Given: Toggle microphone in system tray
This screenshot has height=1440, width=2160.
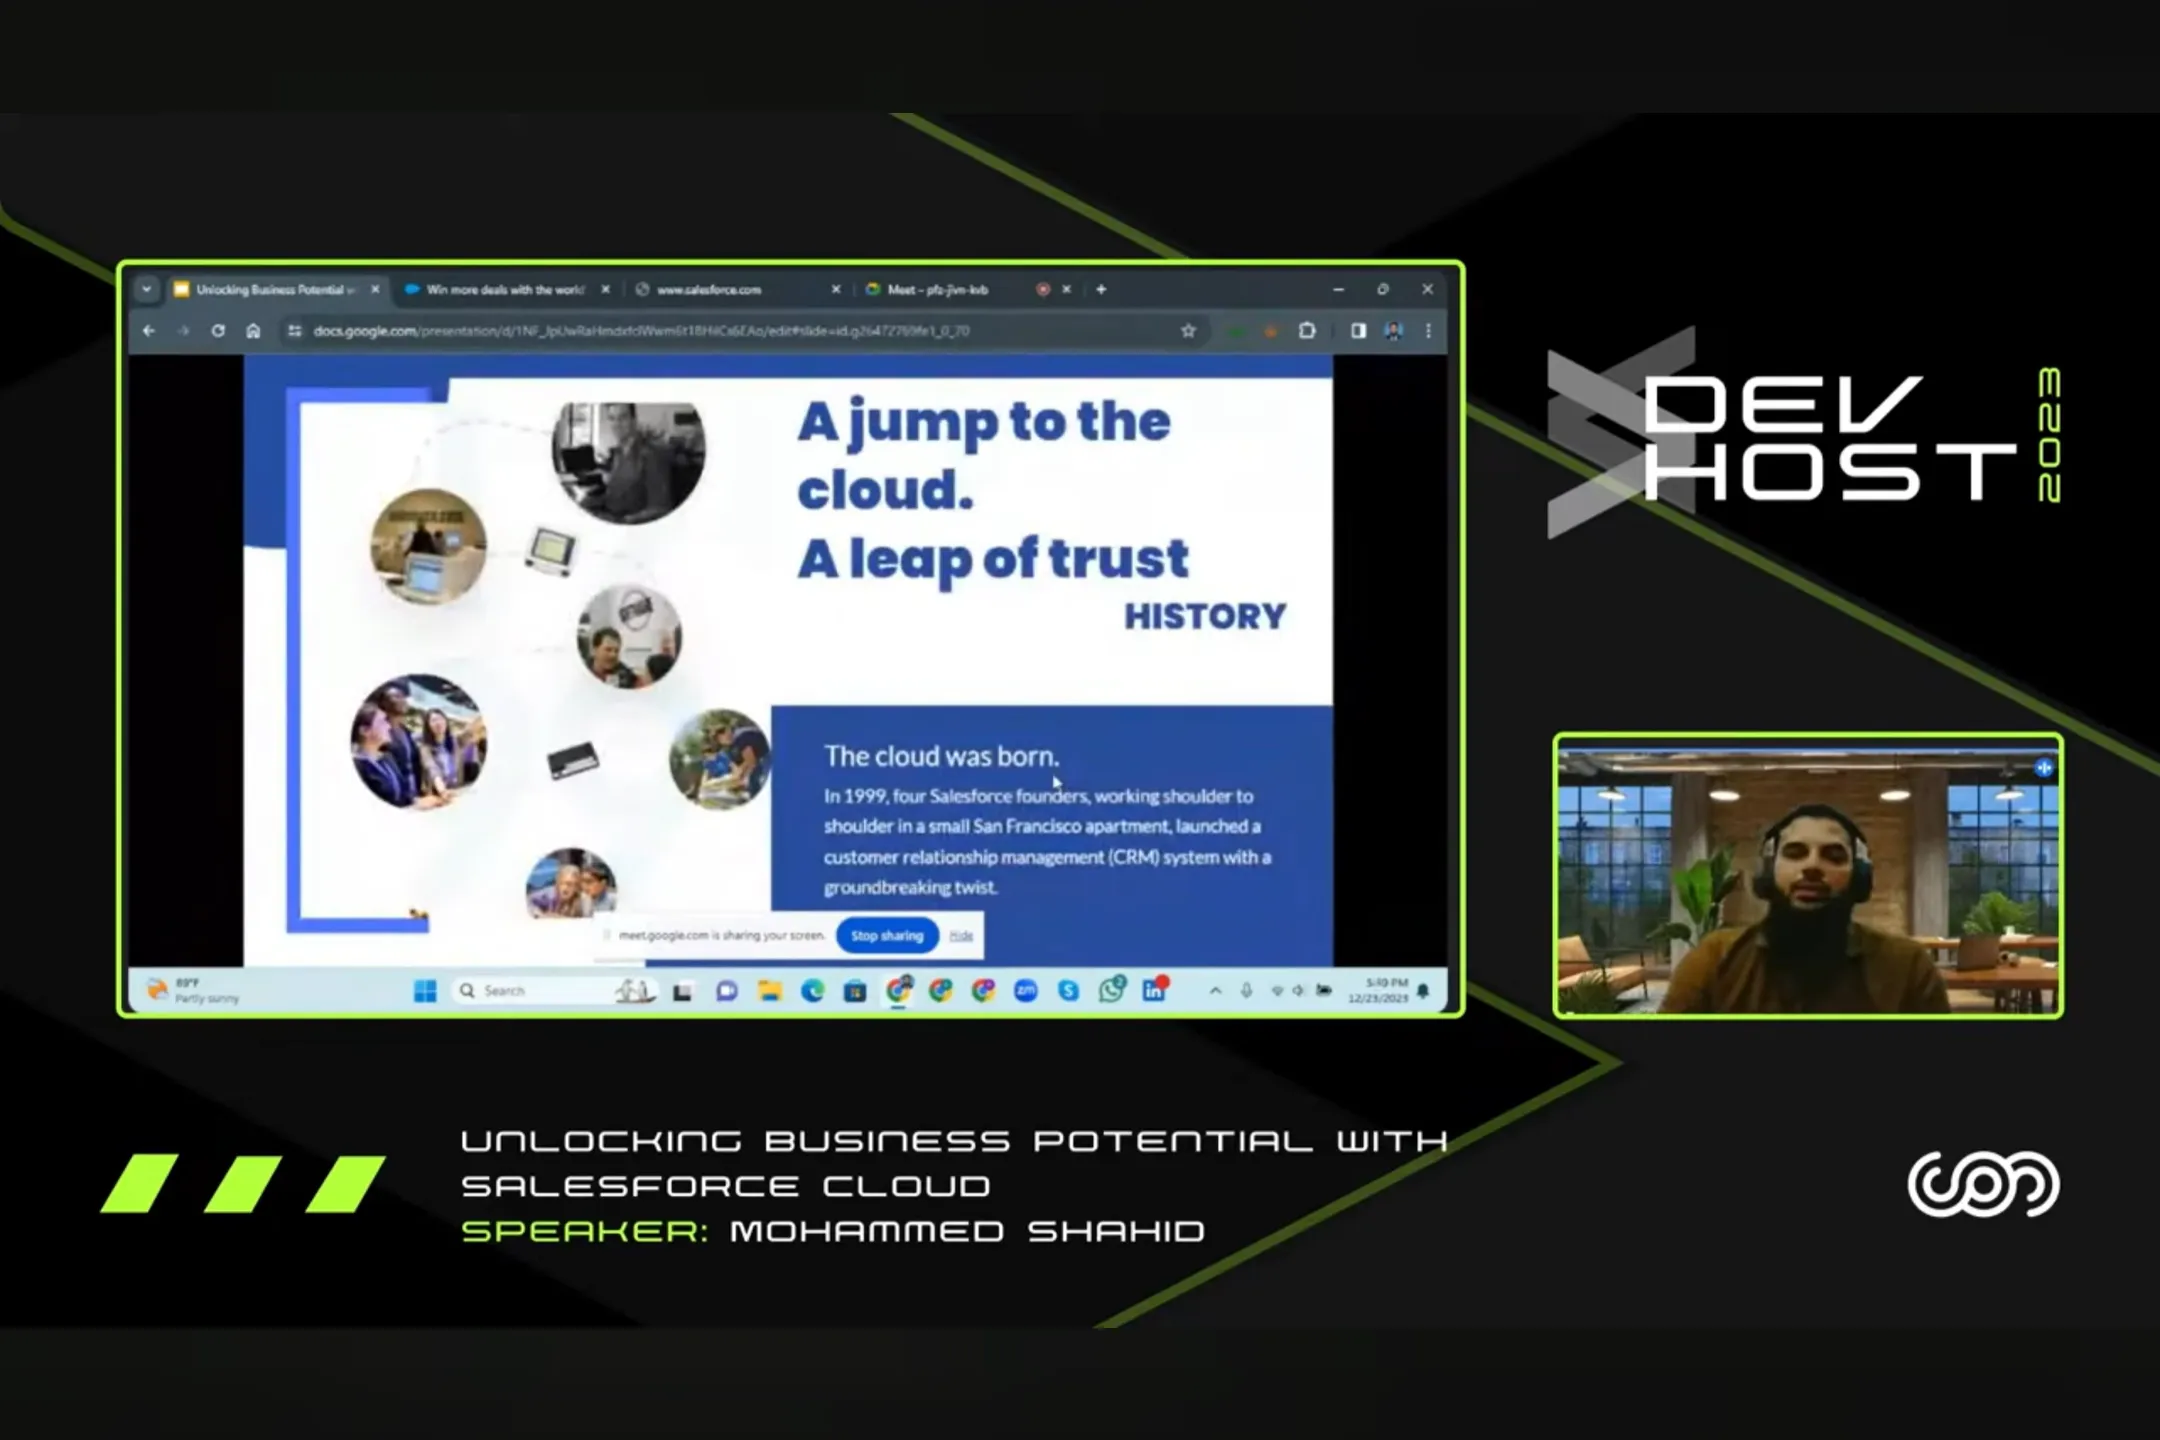Looking at the screenshot, I should click(x=1246, y=991).
